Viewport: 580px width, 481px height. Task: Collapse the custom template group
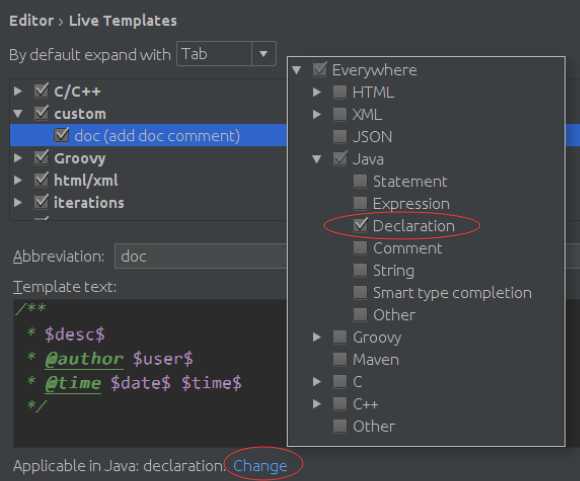[17, 113]
